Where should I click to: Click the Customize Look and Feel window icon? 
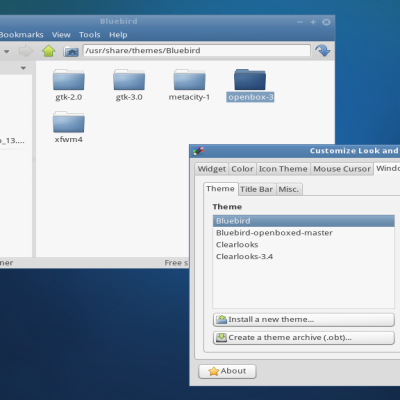(x=199, y=151)
